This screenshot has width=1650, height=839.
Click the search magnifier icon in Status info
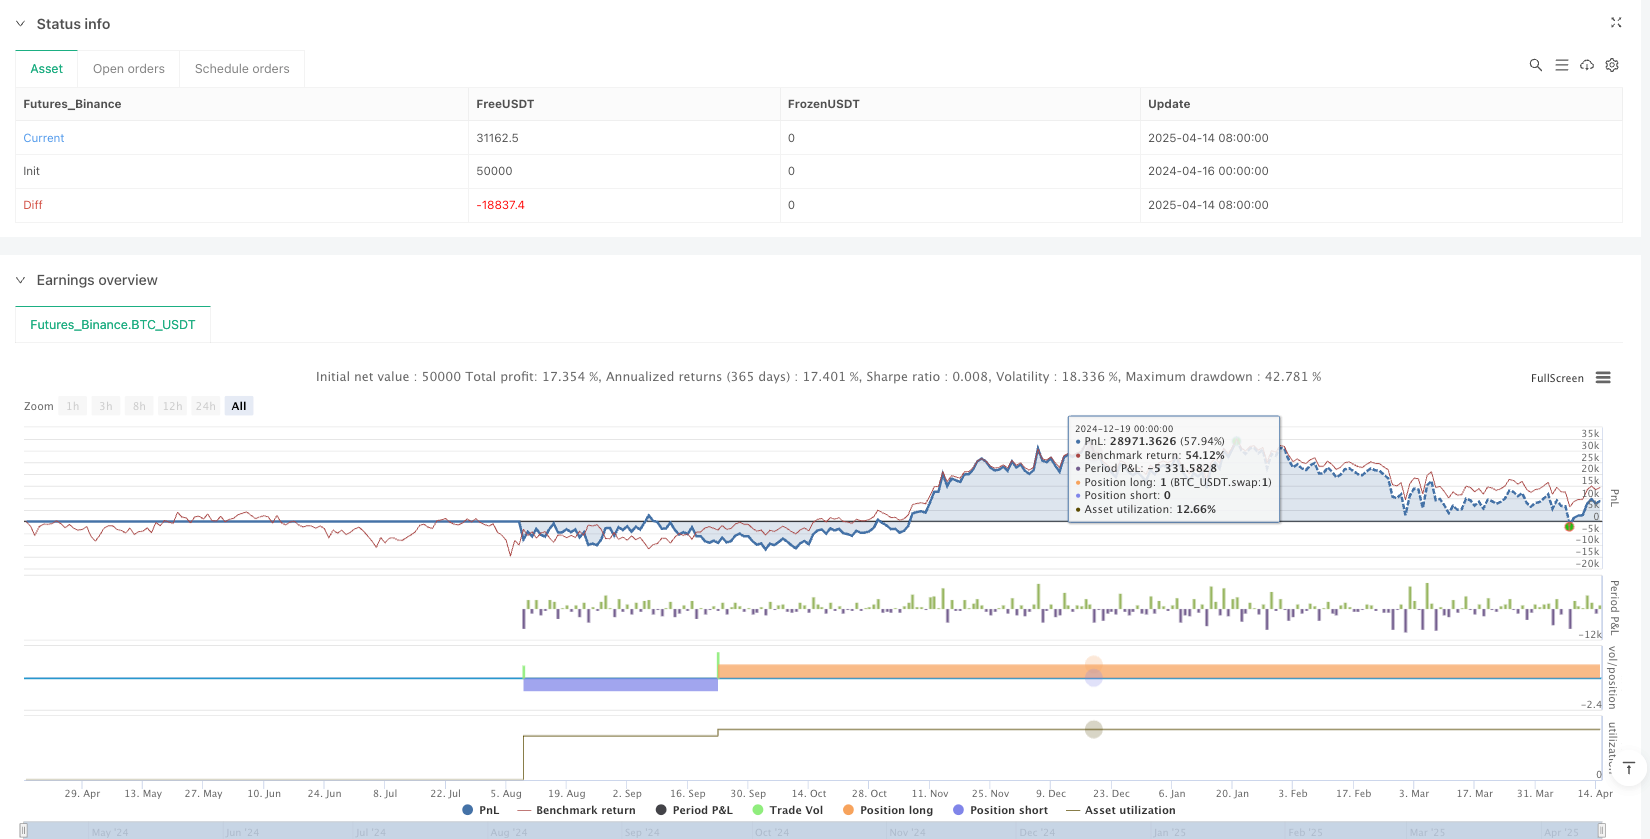tap(1535, 65)
